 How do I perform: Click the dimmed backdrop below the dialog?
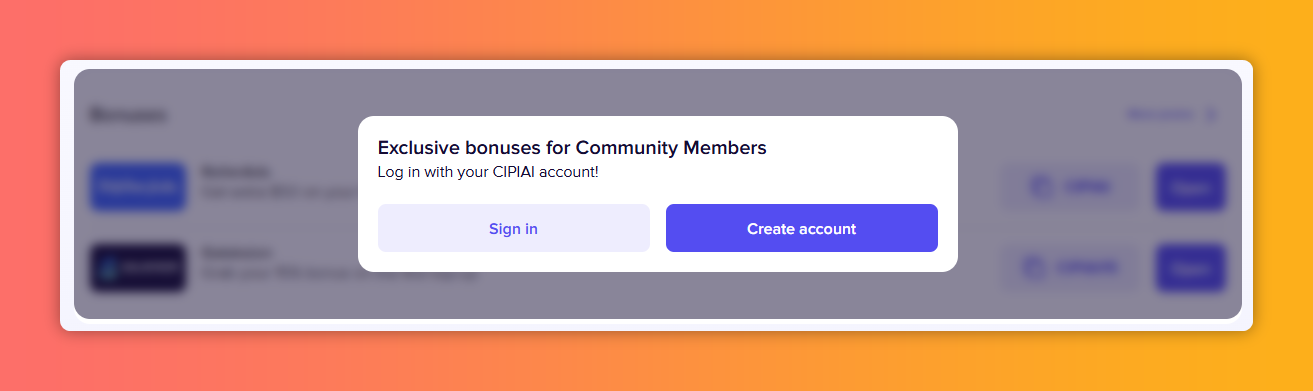(x=658, y=296)
